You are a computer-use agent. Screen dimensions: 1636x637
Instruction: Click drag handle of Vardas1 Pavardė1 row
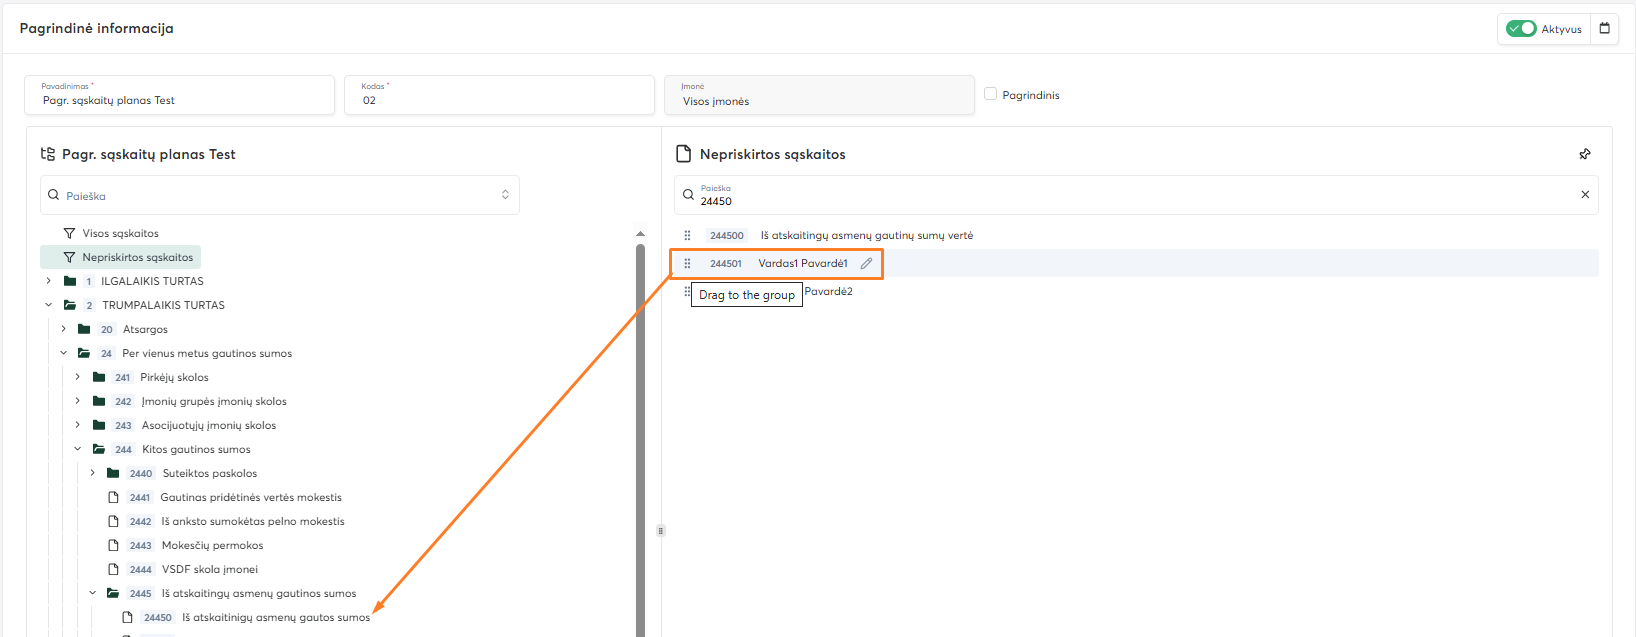point(687,264)
